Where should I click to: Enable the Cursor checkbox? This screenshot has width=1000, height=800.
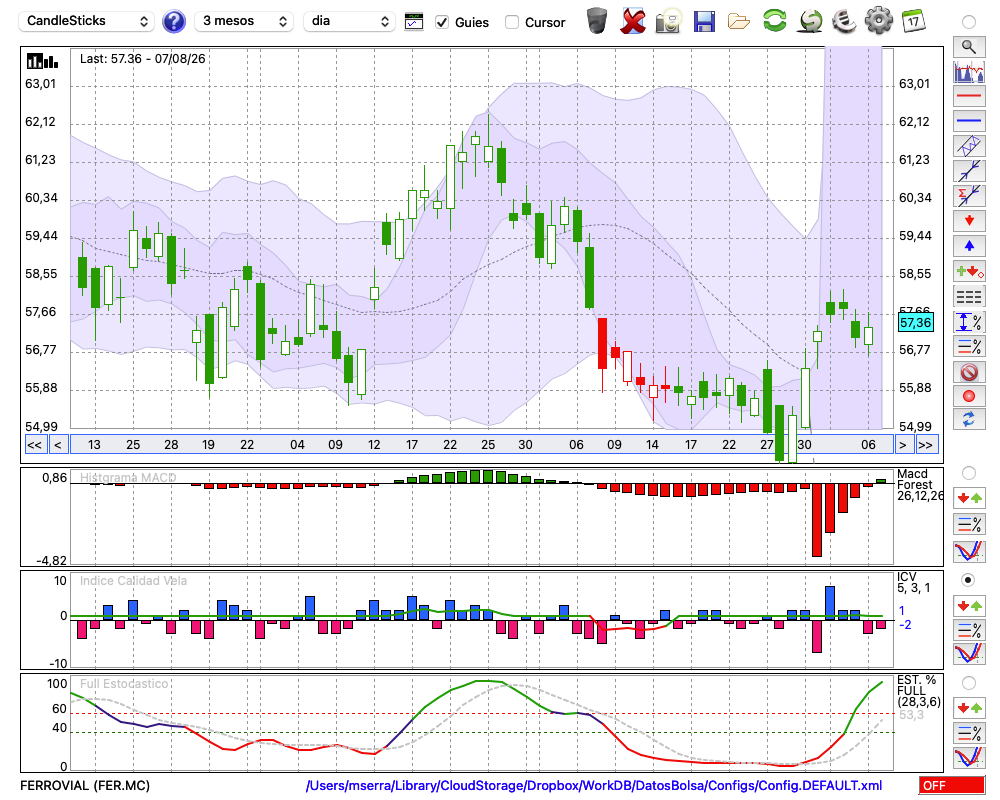click(x=511, y=22)
